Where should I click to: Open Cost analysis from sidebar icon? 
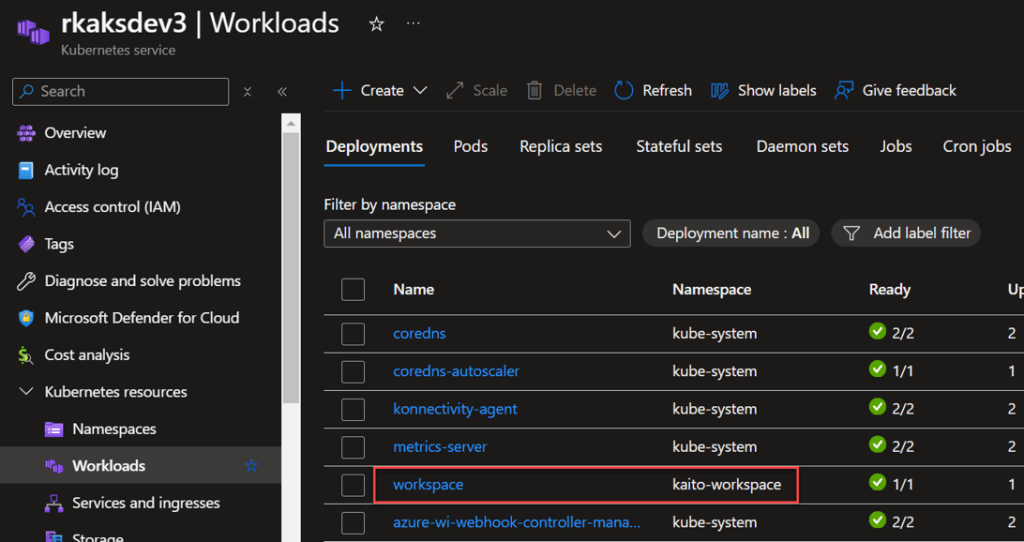[x=26, y=355]
